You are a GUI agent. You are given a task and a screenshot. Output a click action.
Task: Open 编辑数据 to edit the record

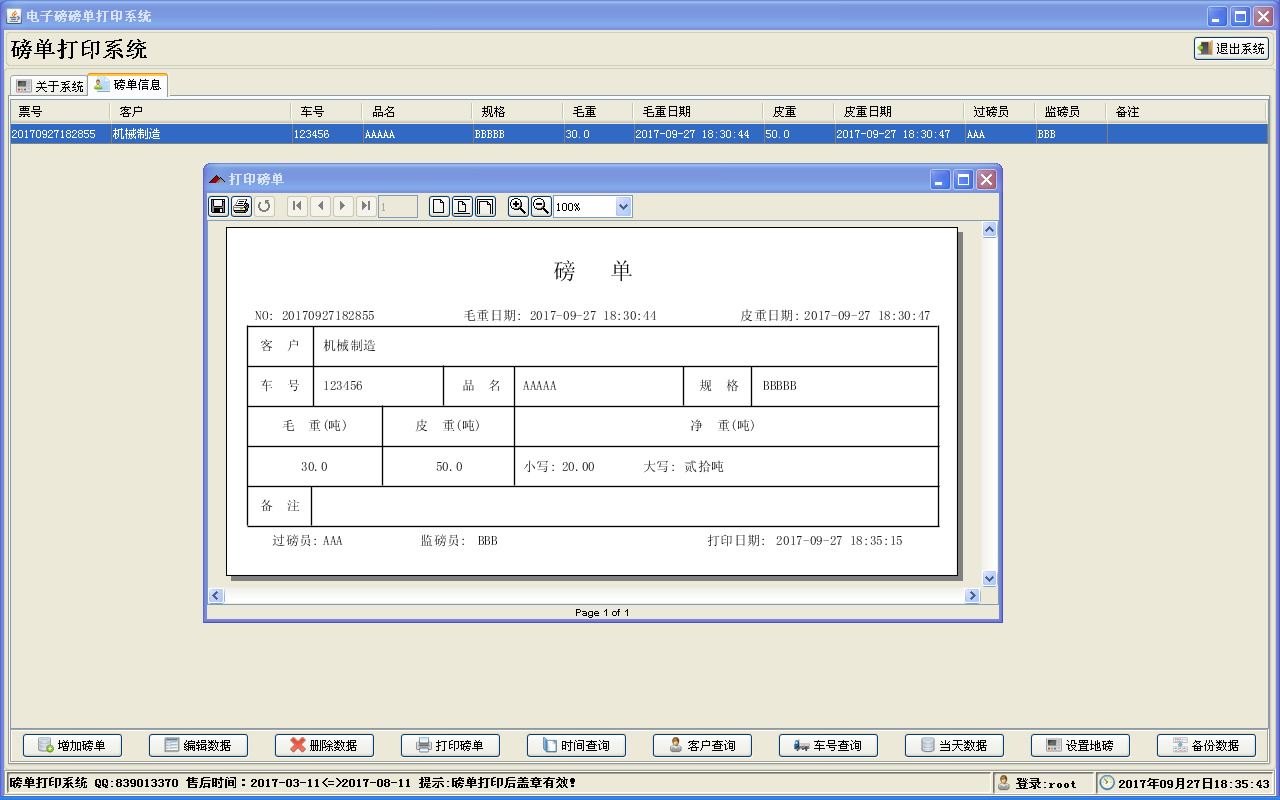pos(198,745)
